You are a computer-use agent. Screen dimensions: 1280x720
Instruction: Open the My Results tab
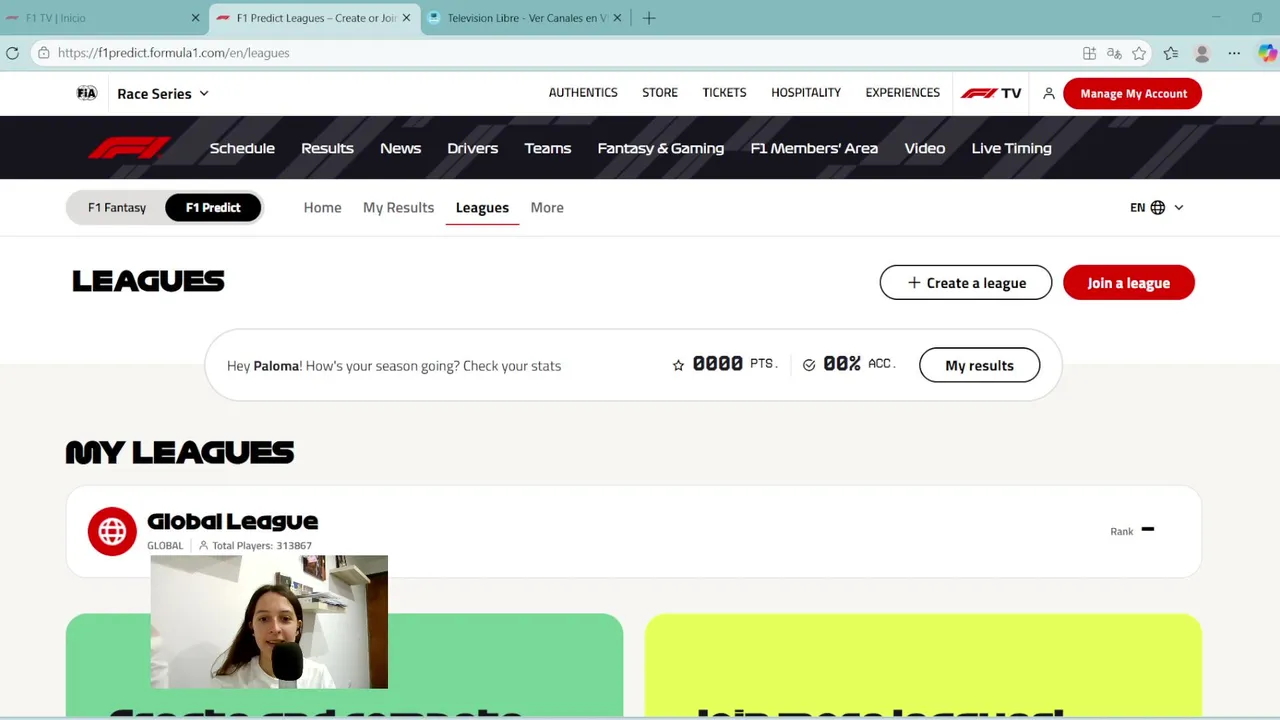[398, 208]
